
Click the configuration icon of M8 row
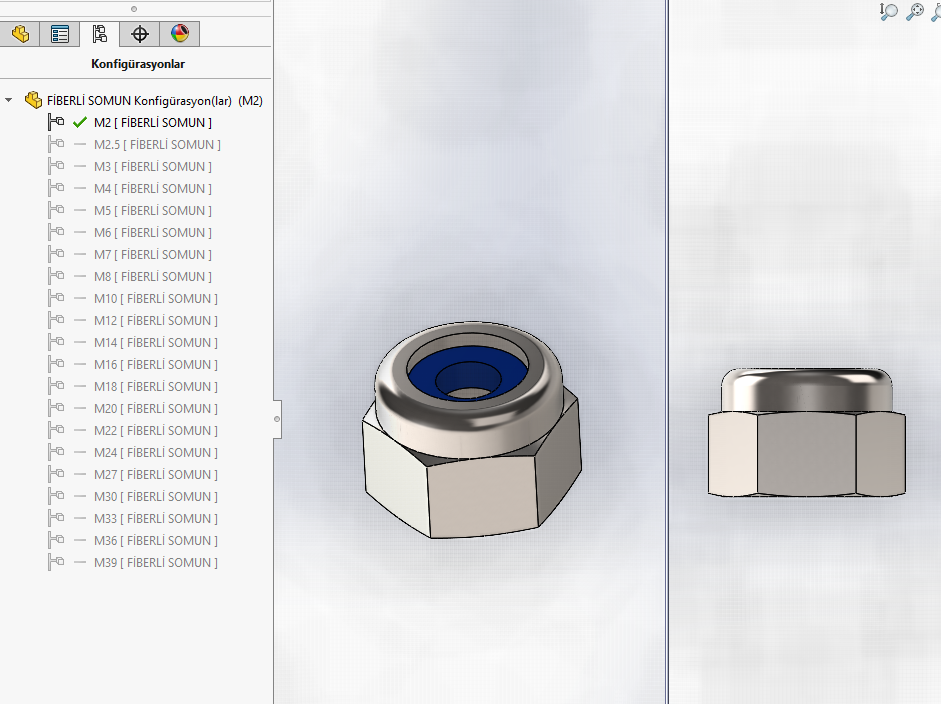point(56,276)
